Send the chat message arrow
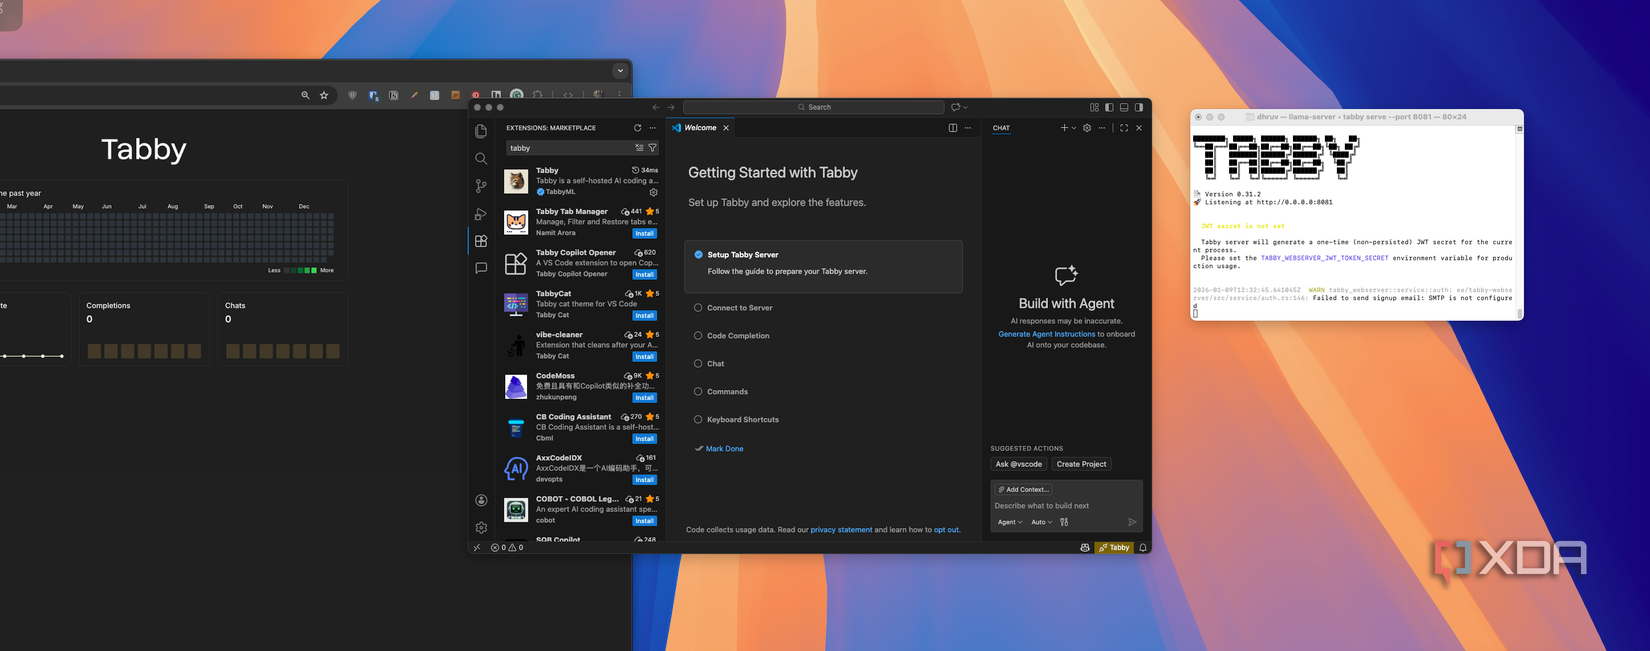Image resolution: width=1650 pixels, height=651 pixels. coord(1132,522)
